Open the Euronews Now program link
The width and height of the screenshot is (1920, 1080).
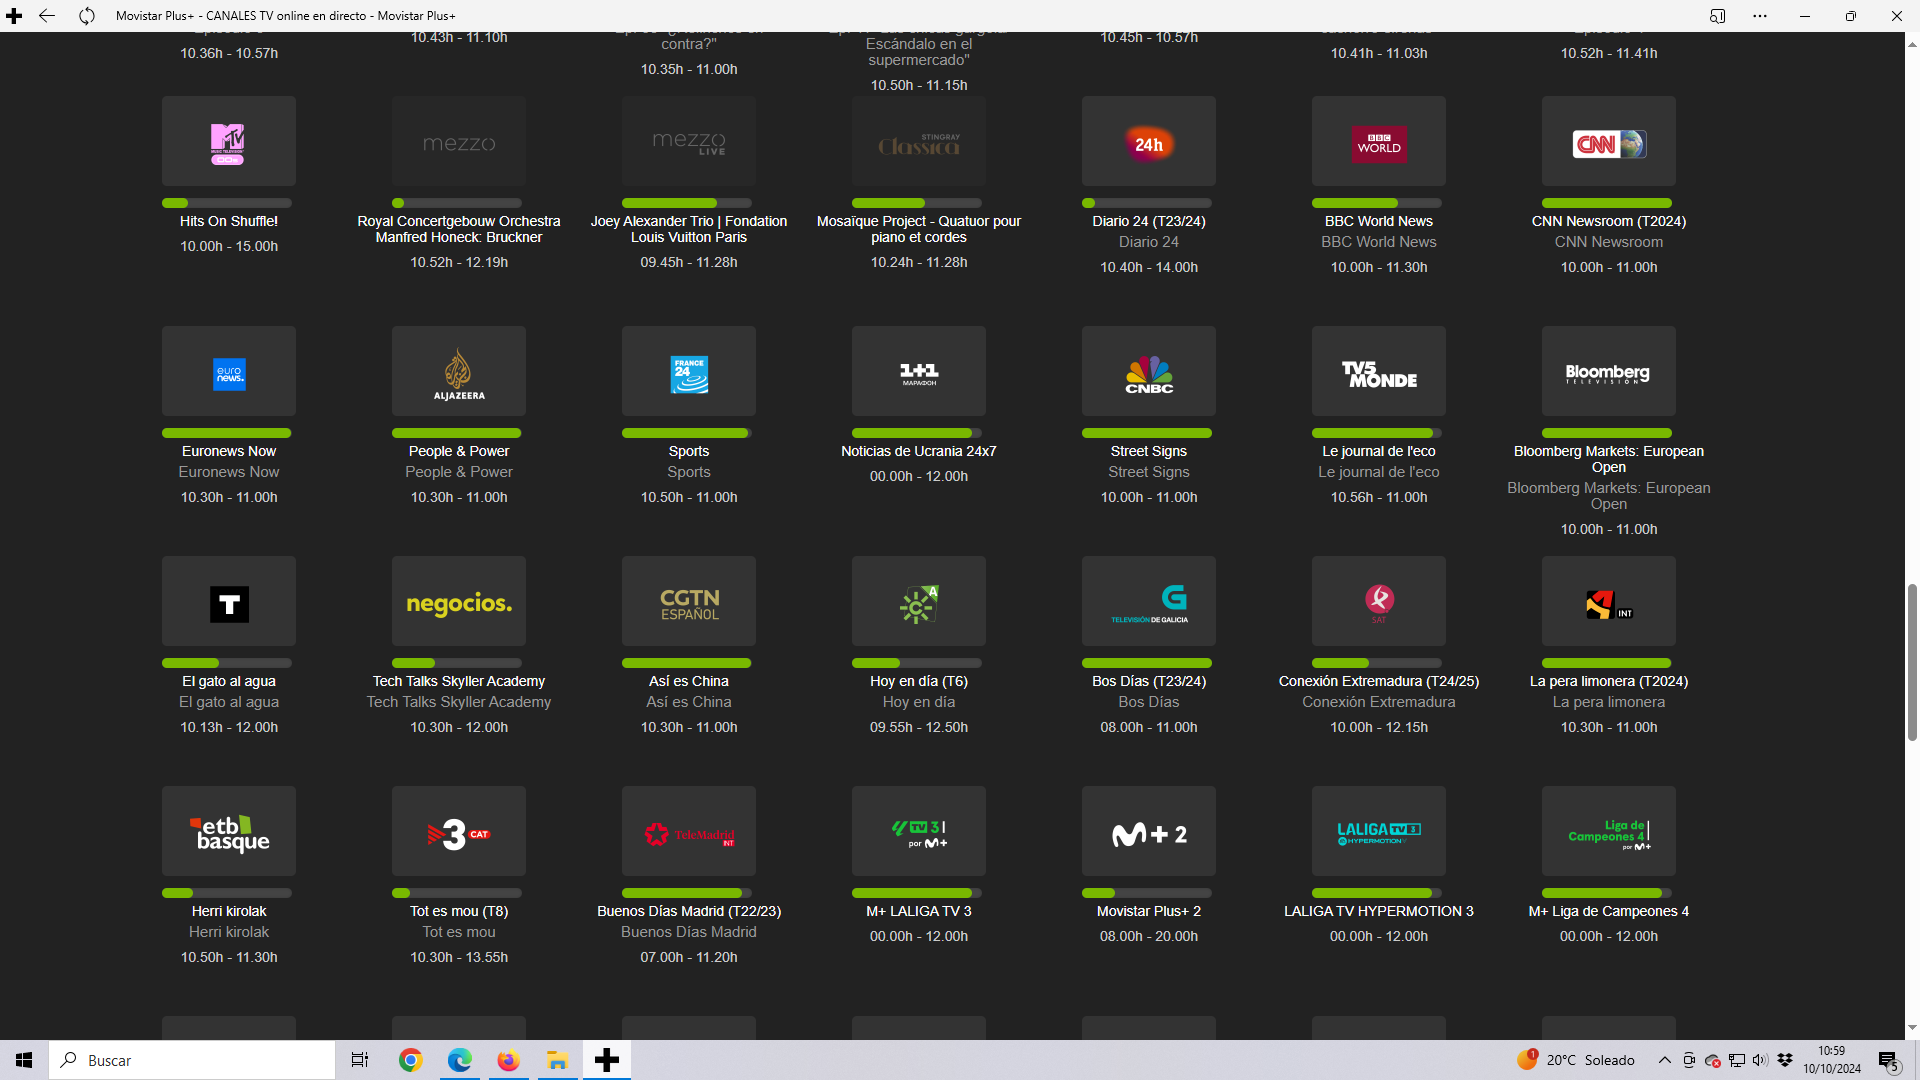coord(229,451)
